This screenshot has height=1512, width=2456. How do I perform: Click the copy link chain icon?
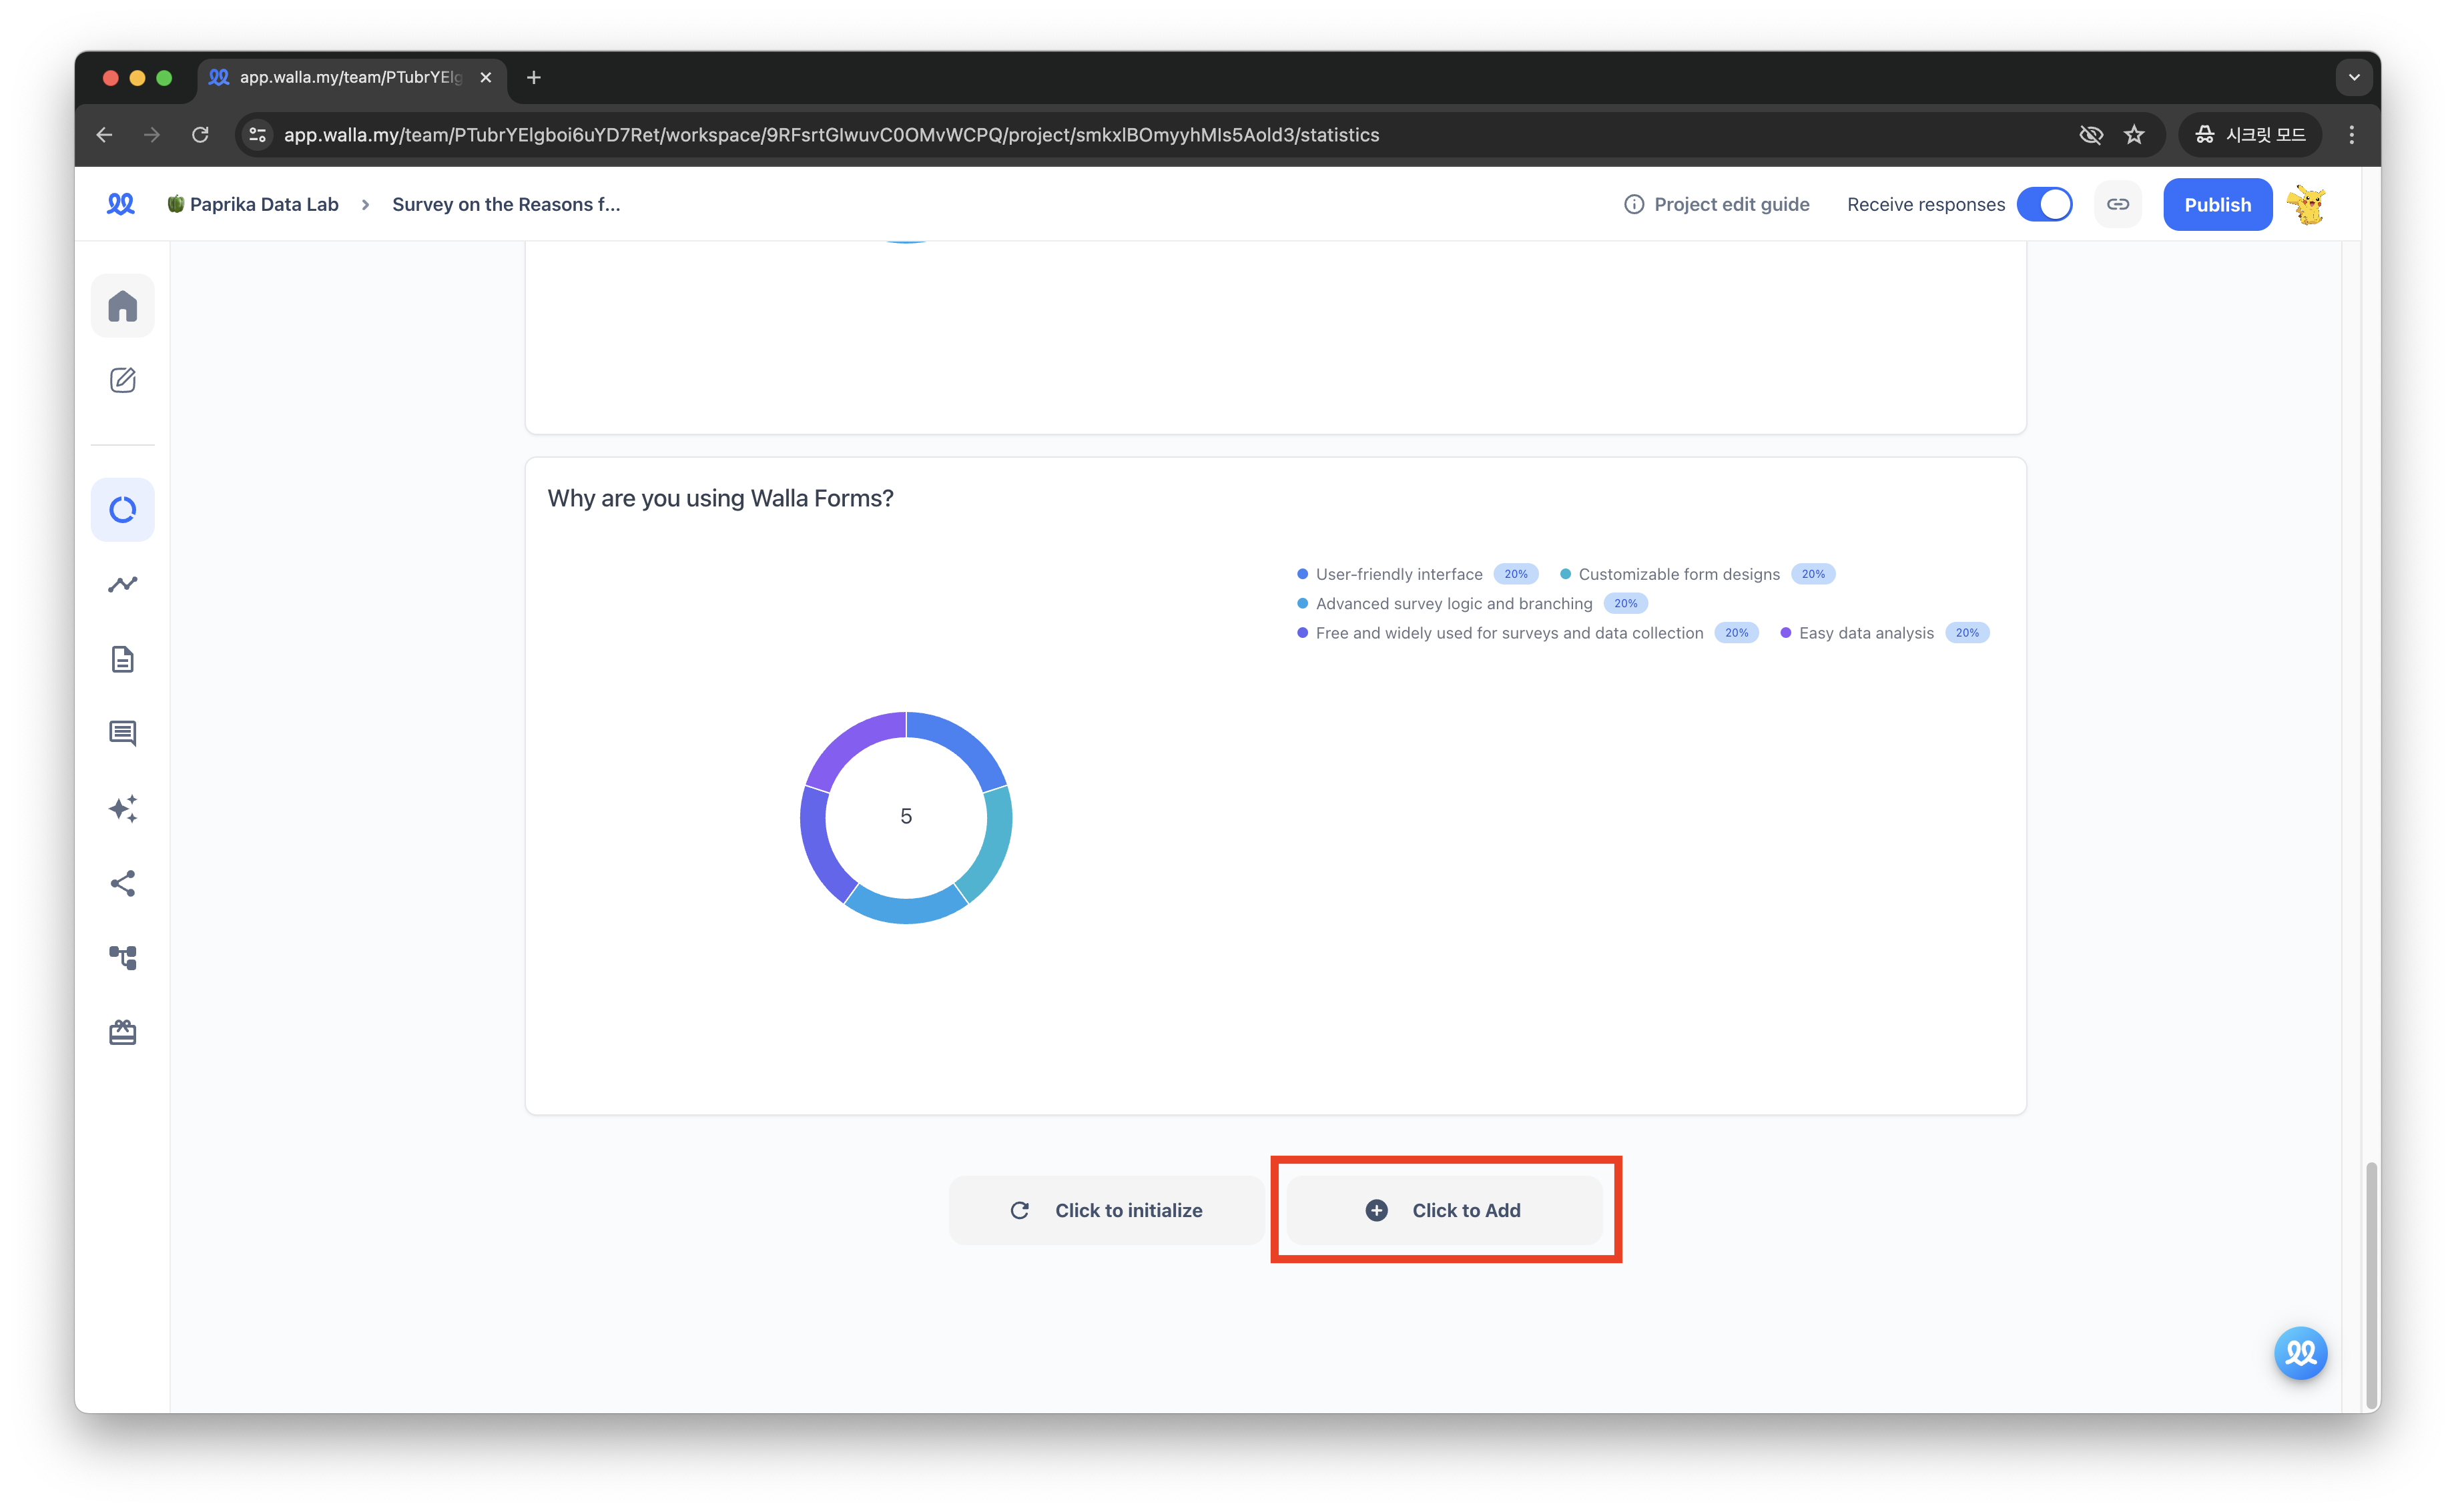click(x=2117, y=204)
